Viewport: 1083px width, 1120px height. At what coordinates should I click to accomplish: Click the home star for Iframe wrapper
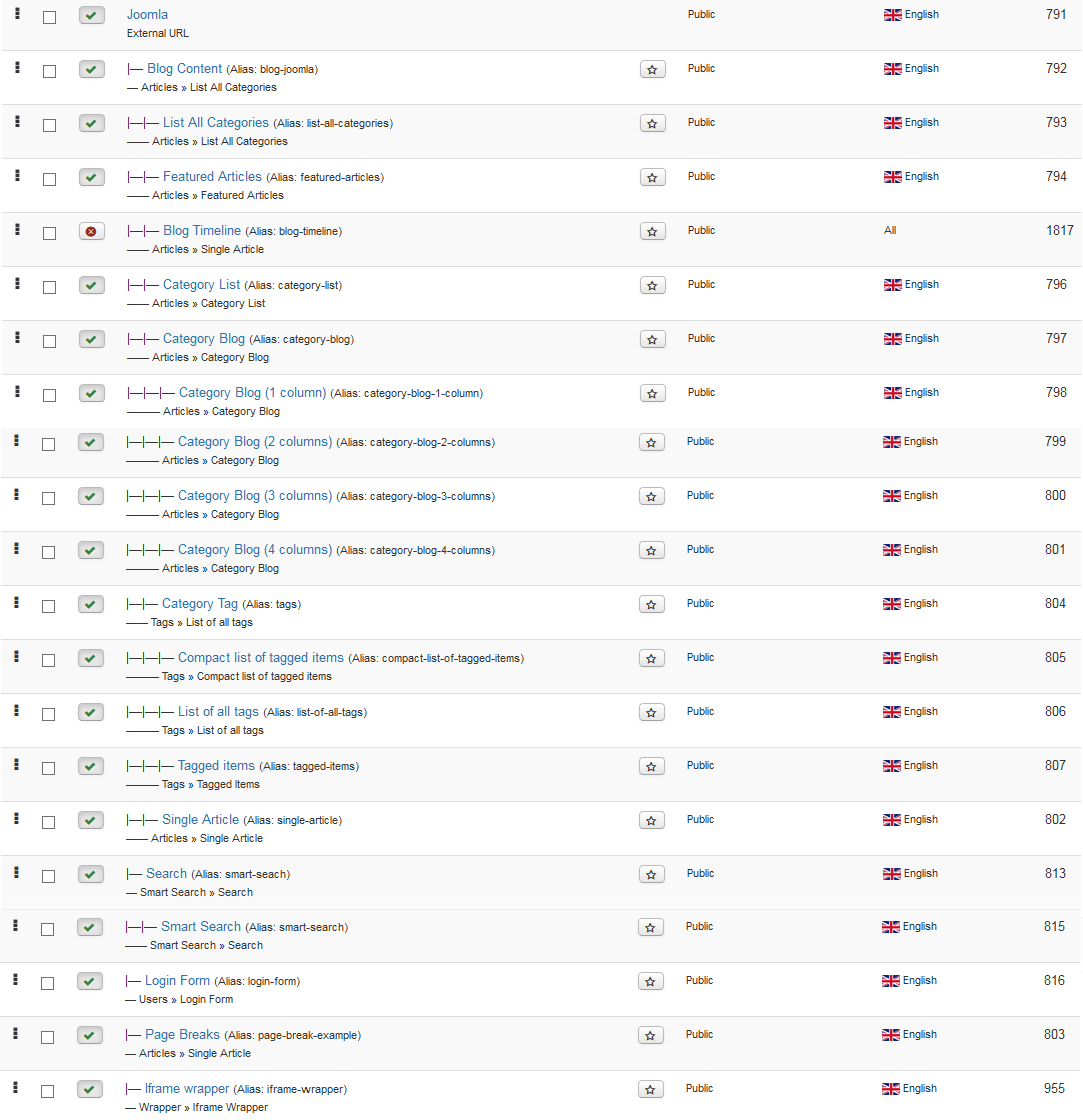click(x=650, y=1089)
